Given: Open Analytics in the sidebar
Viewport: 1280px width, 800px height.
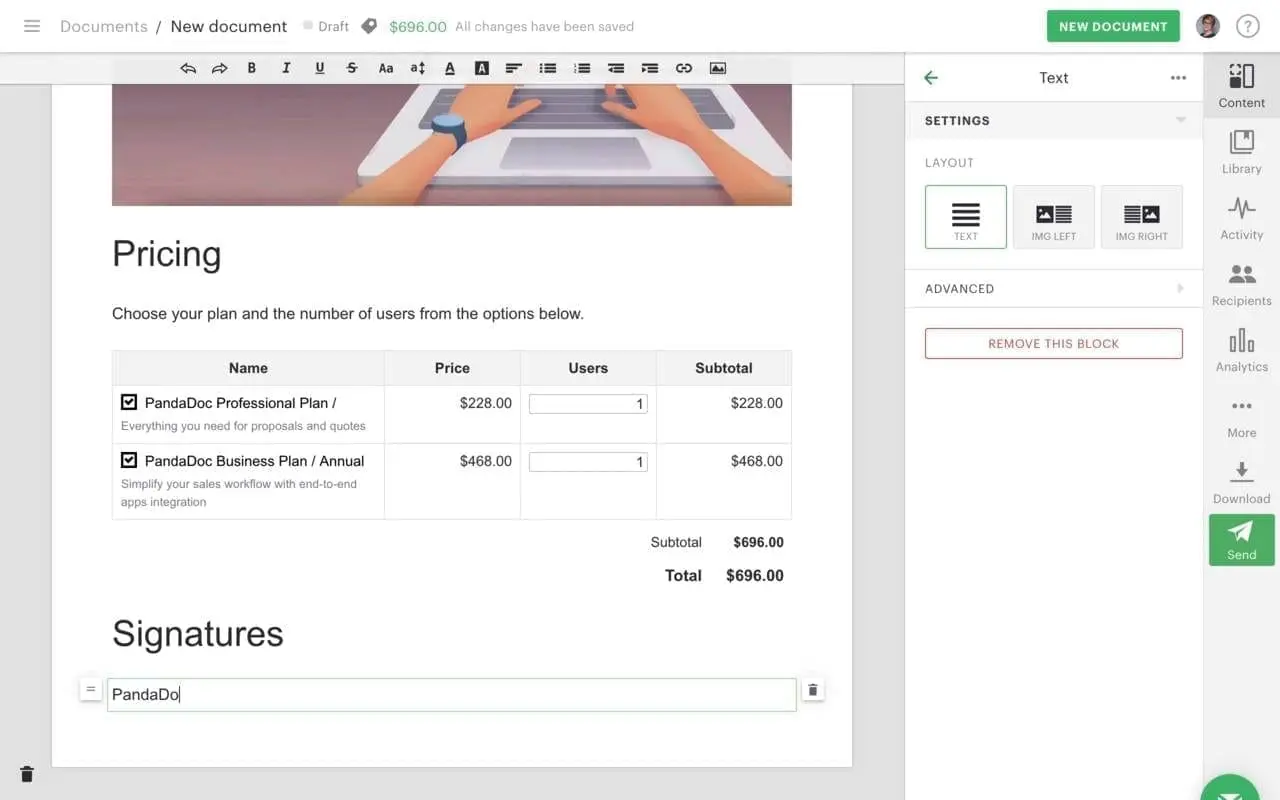Looking at the screenshot, I should [1241, 349].
